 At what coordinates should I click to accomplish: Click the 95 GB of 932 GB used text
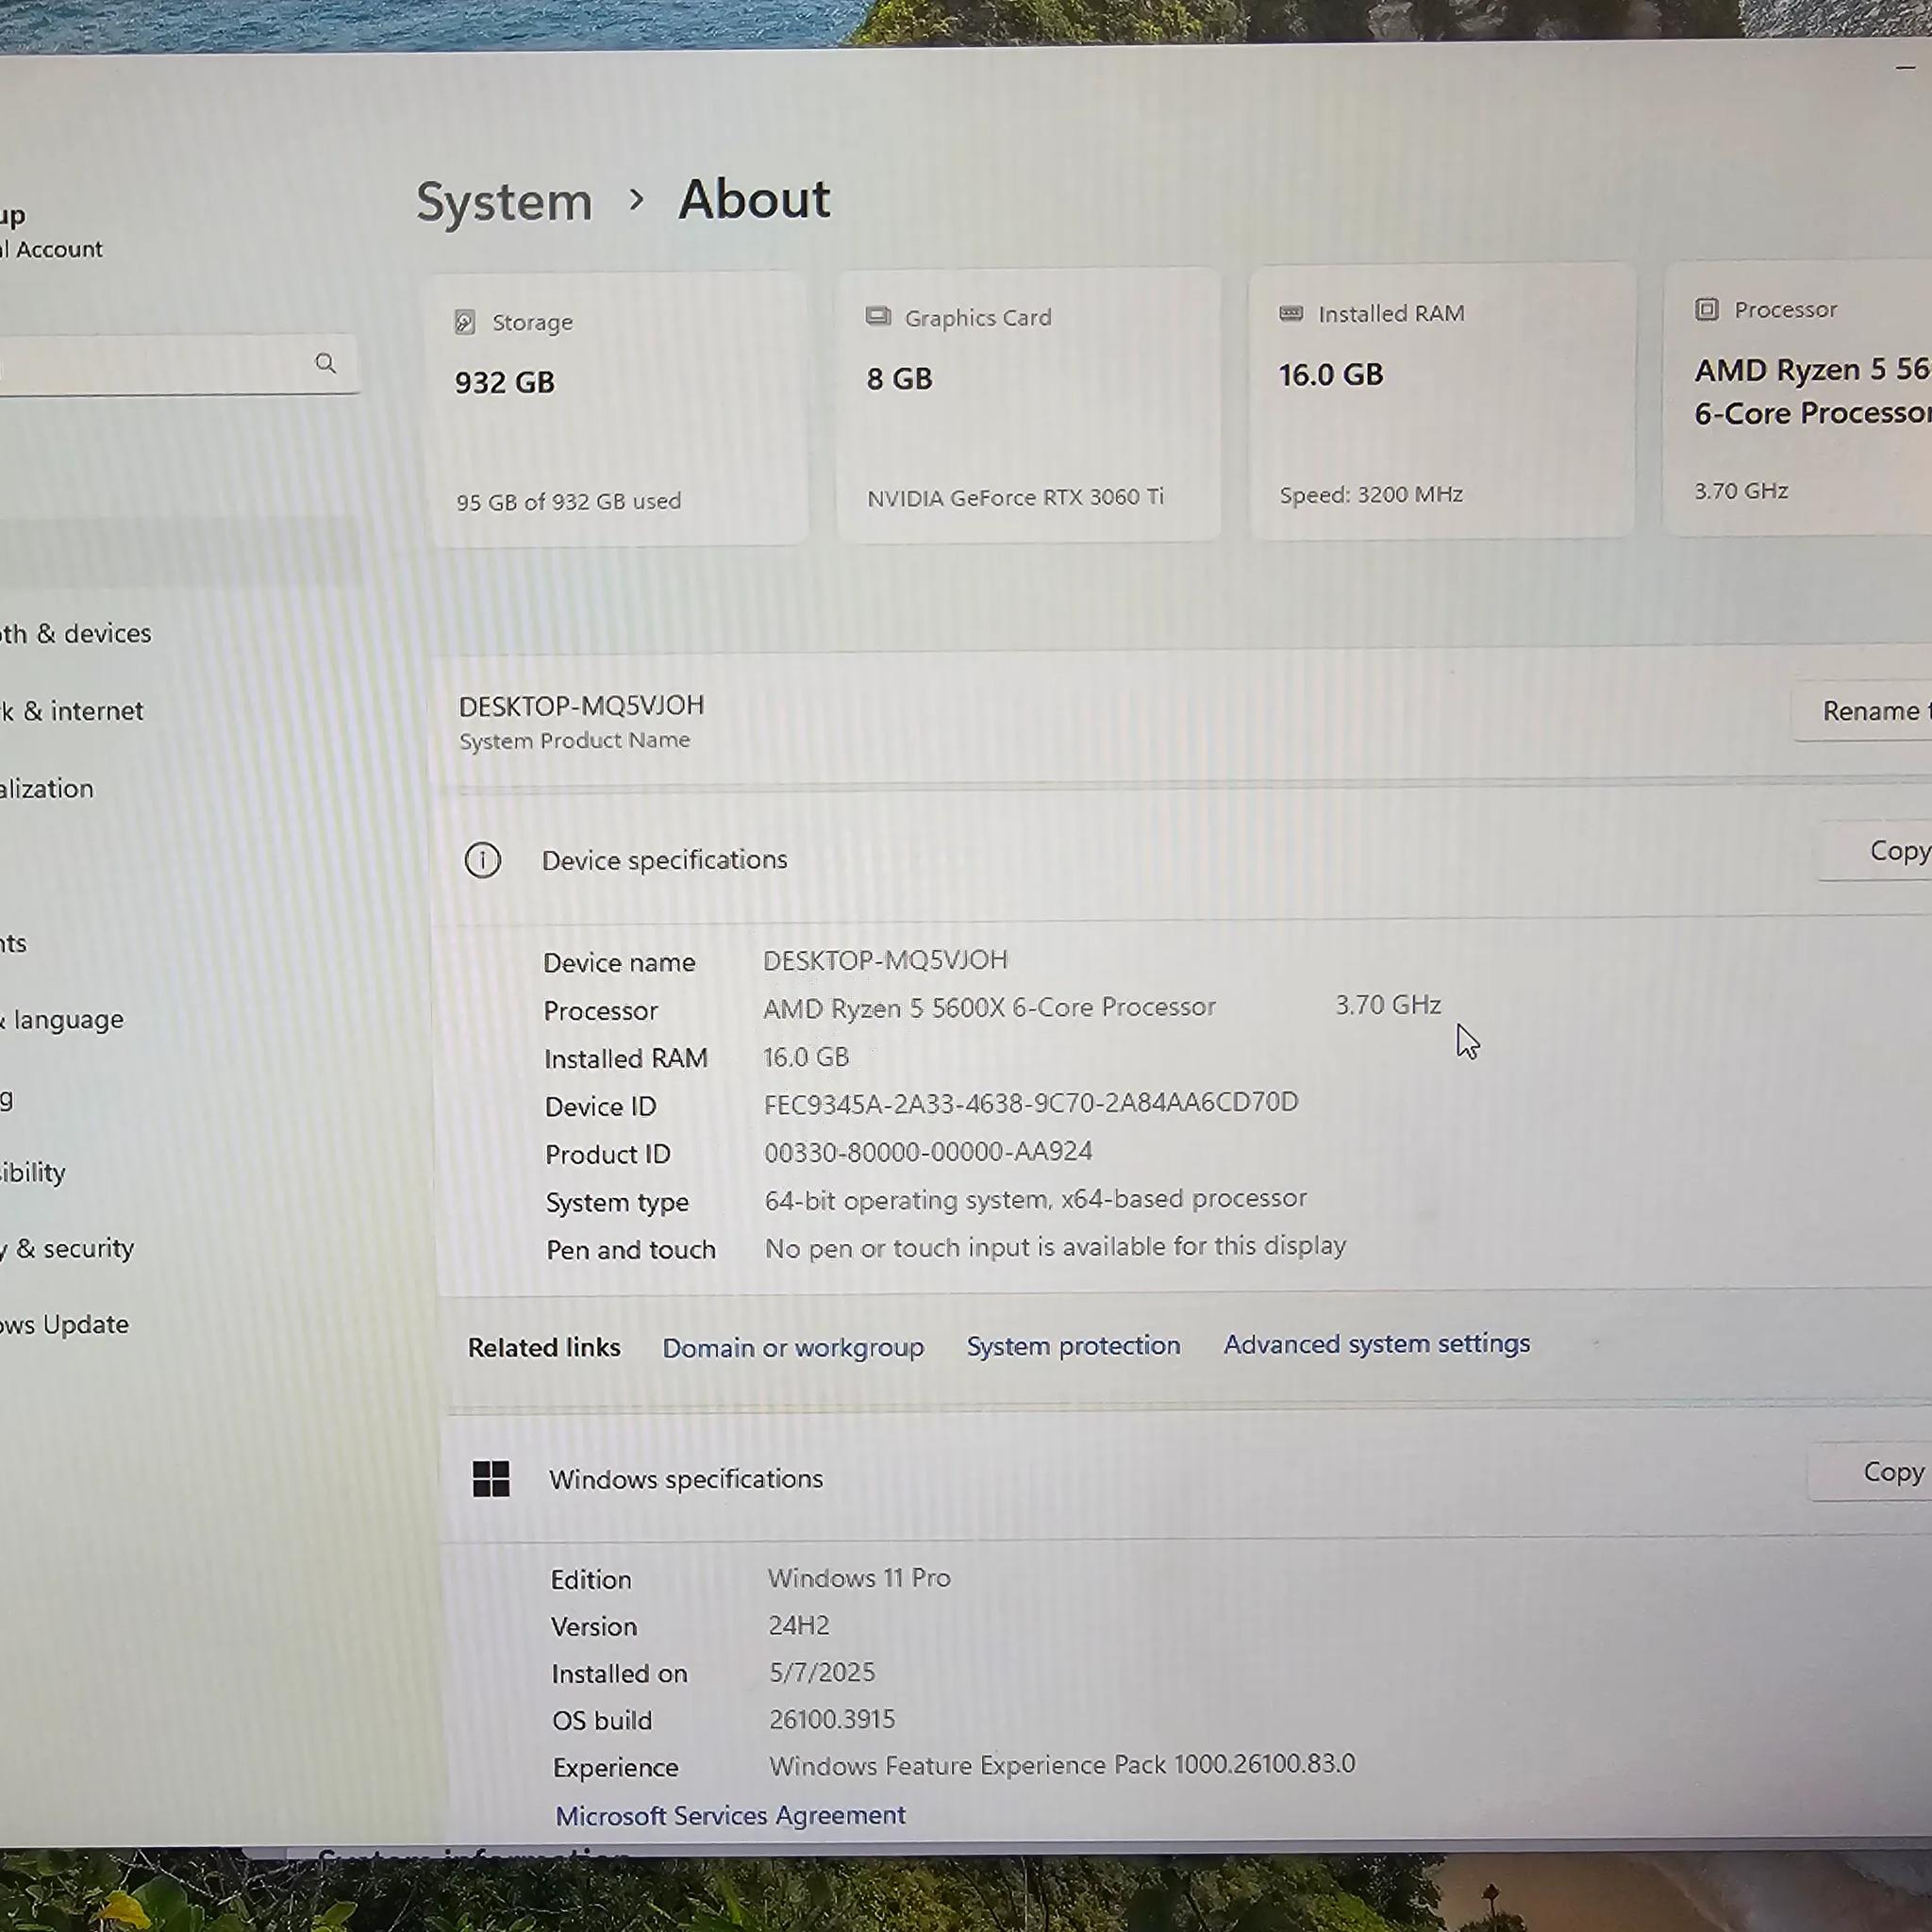(568, 501)
